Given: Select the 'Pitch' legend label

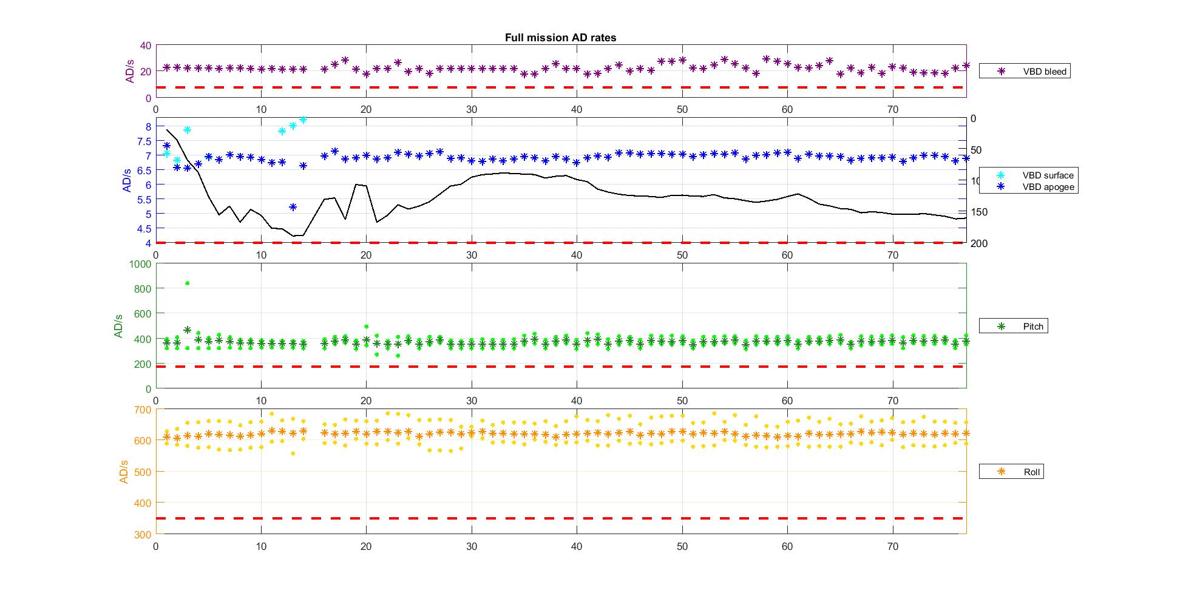Looking at the screenshot, I should (x=1033, y=327).
